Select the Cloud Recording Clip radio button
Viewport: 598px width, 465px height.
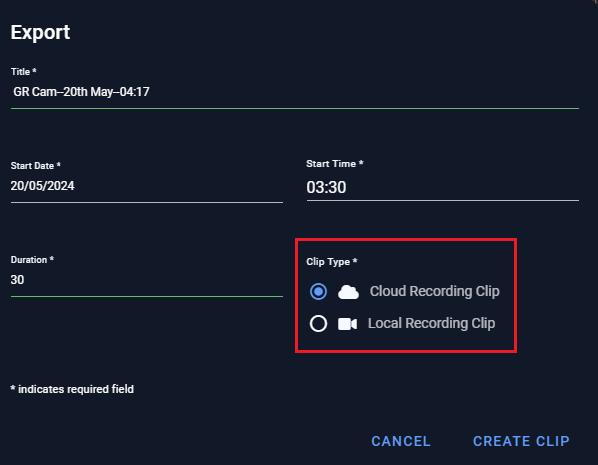(x=318, y=291)
